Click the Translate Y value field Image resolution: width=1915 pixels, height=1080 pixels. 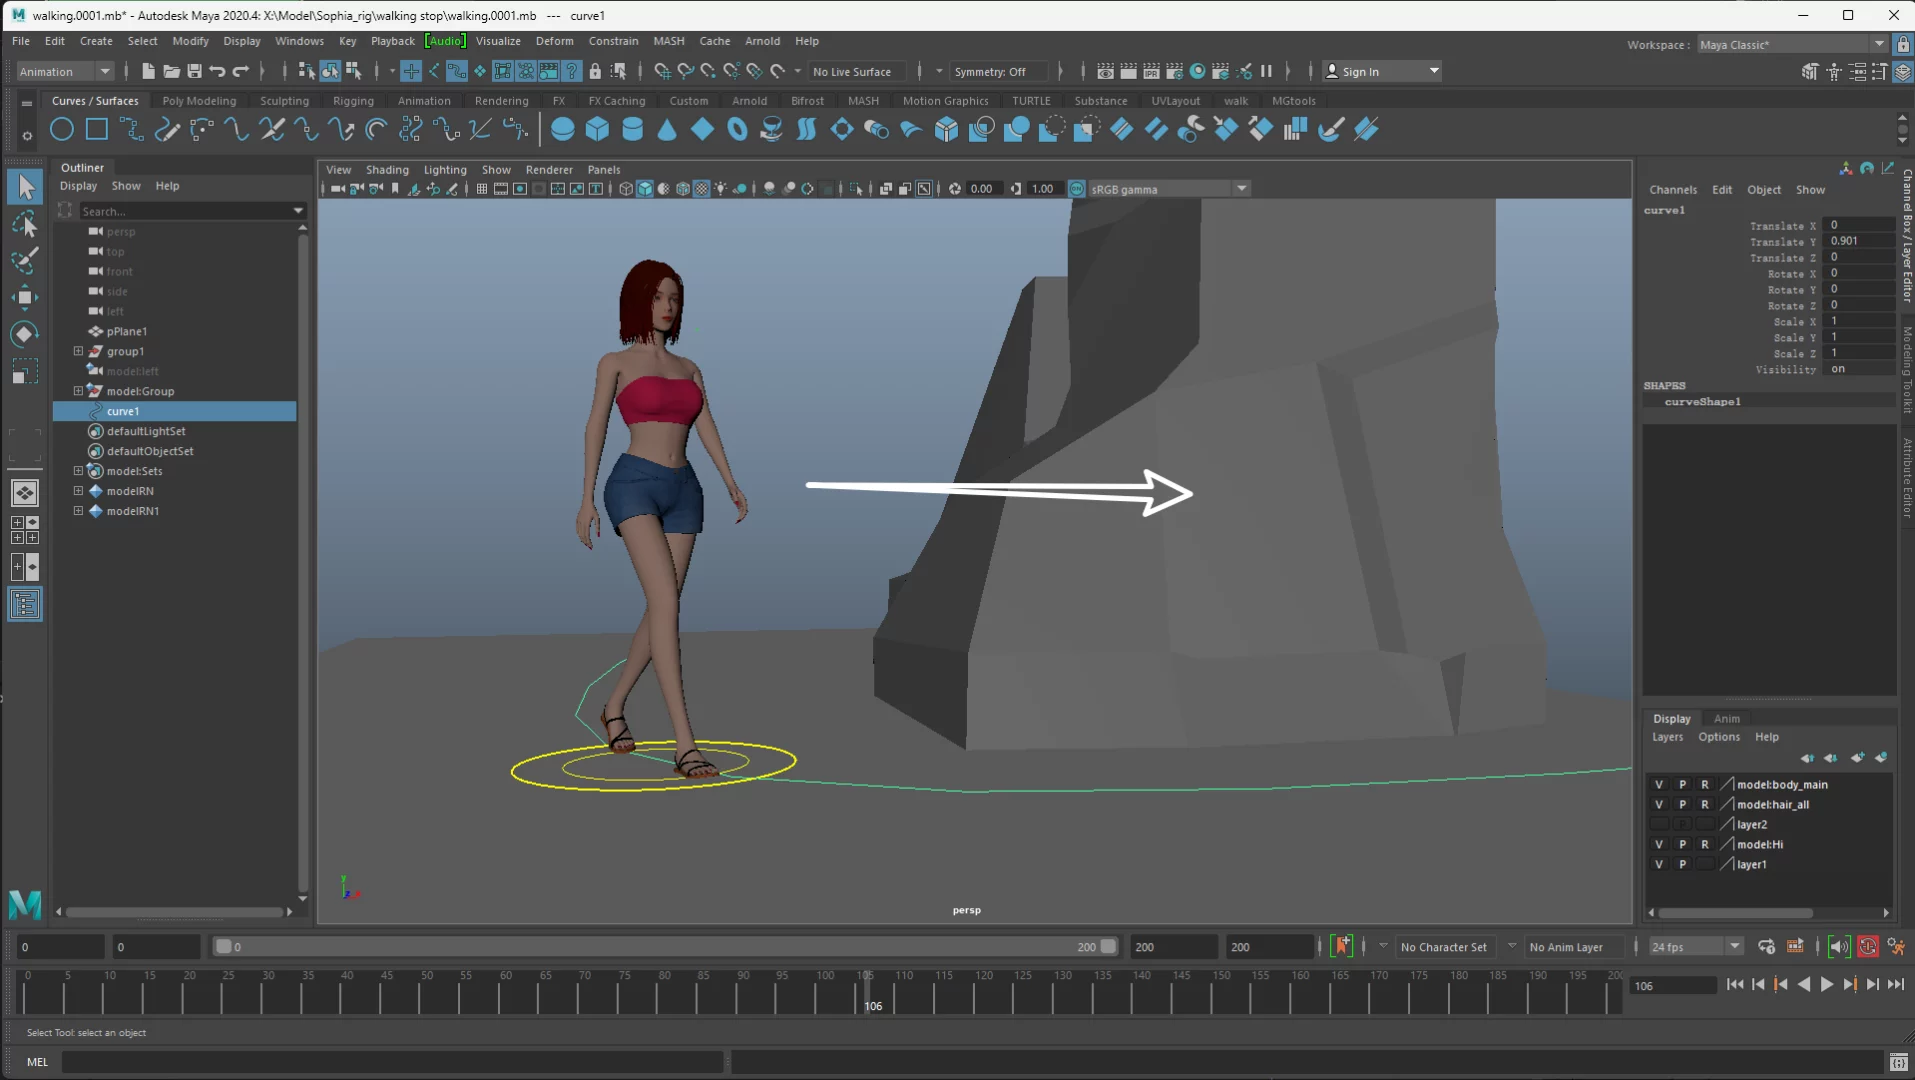tap(1859, 241)
